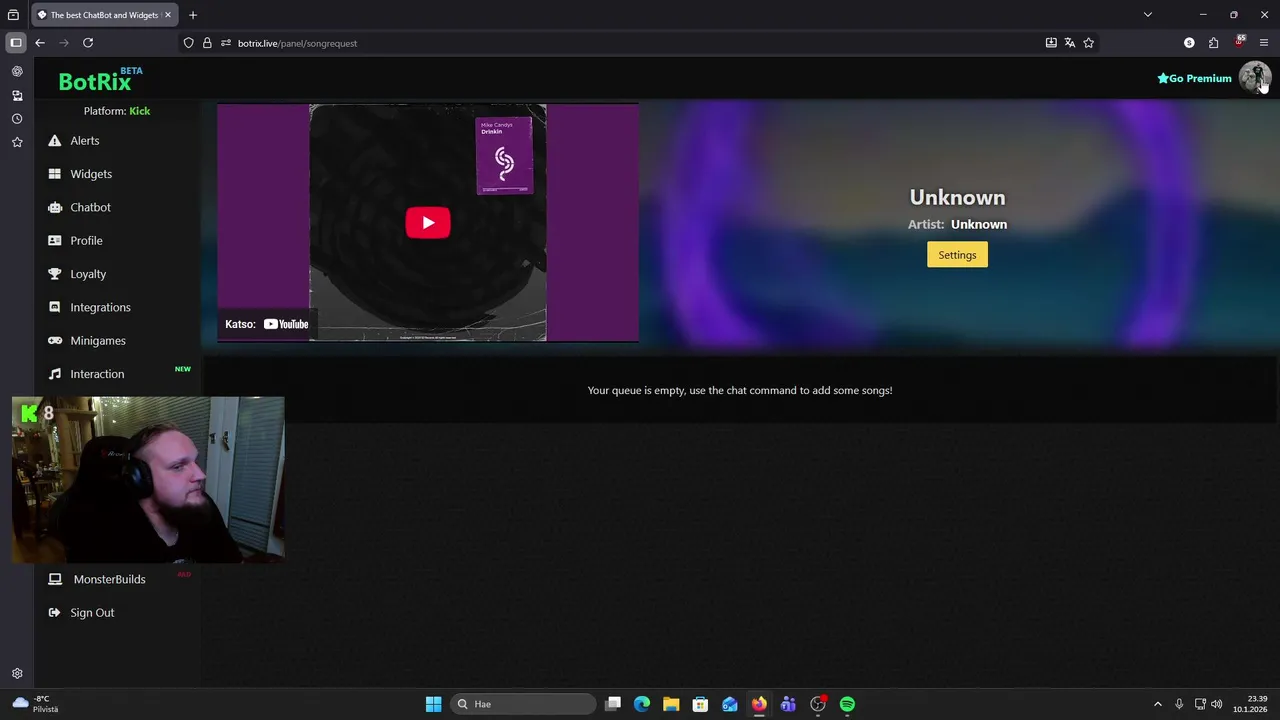This screenshot has height=720, width=1280.
Task: Open Spotify from the taskbar
Action: (847, 704)
